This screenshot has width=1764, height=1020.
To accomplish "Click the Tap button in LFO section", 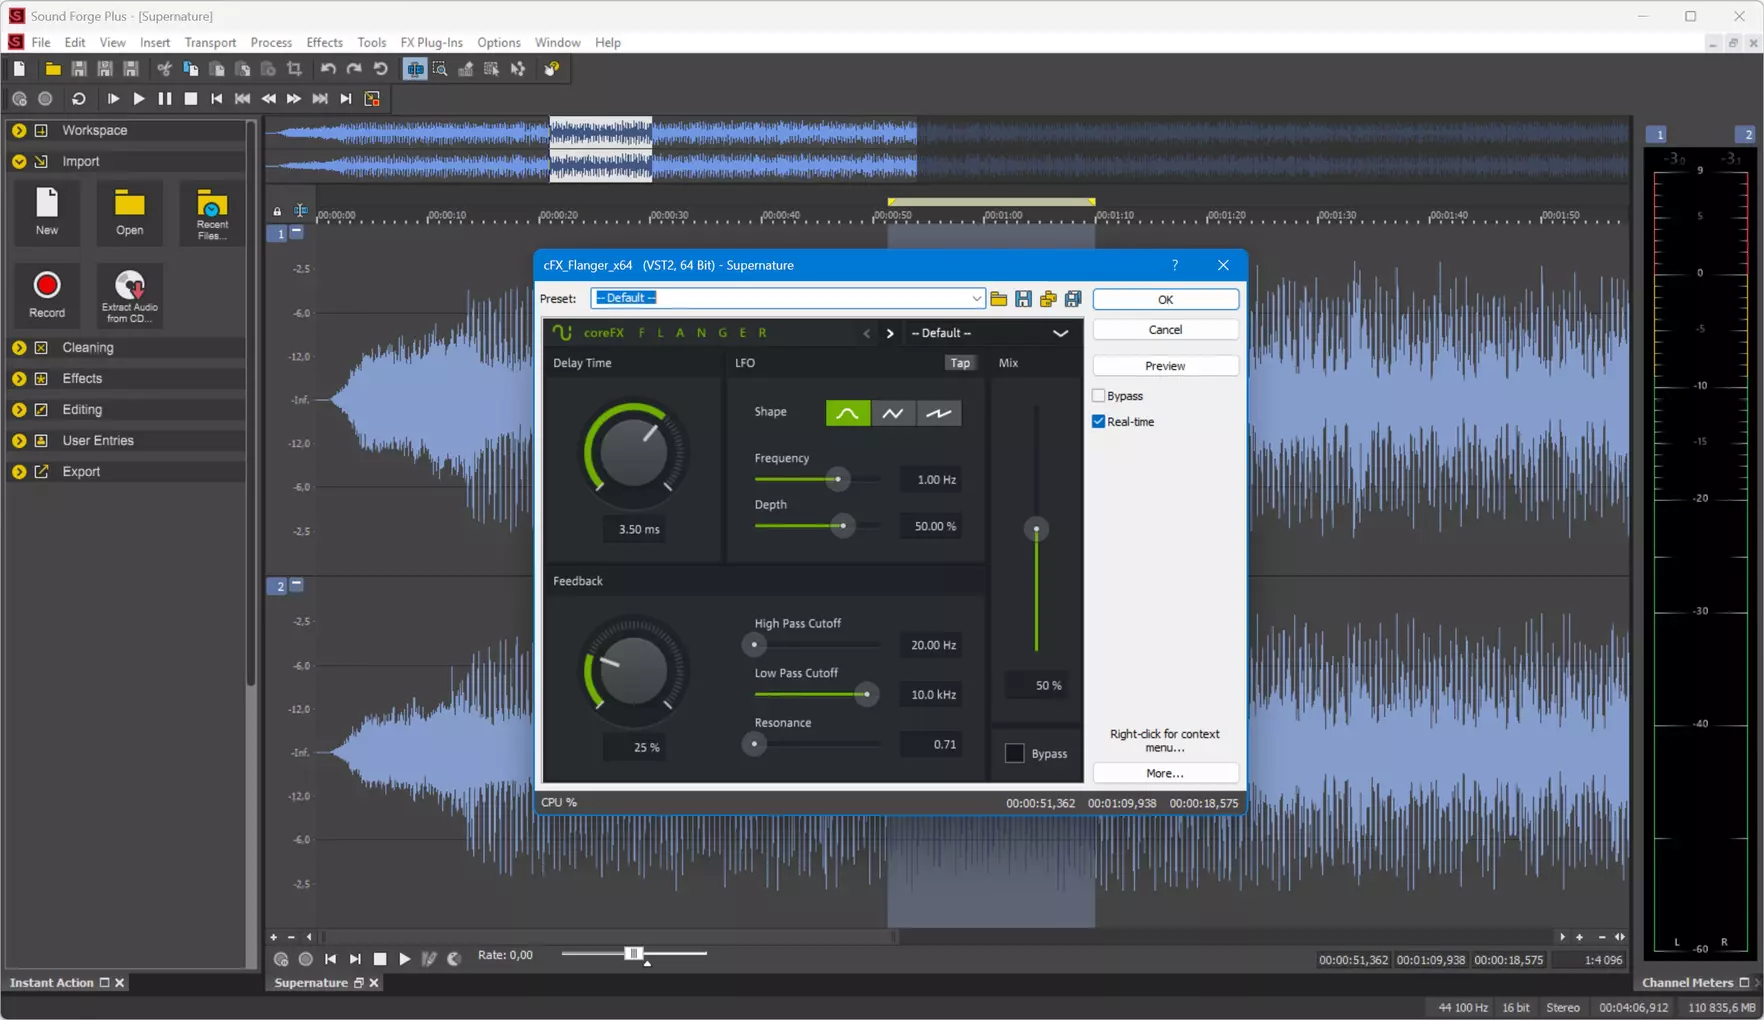I will tap(960, 363).
